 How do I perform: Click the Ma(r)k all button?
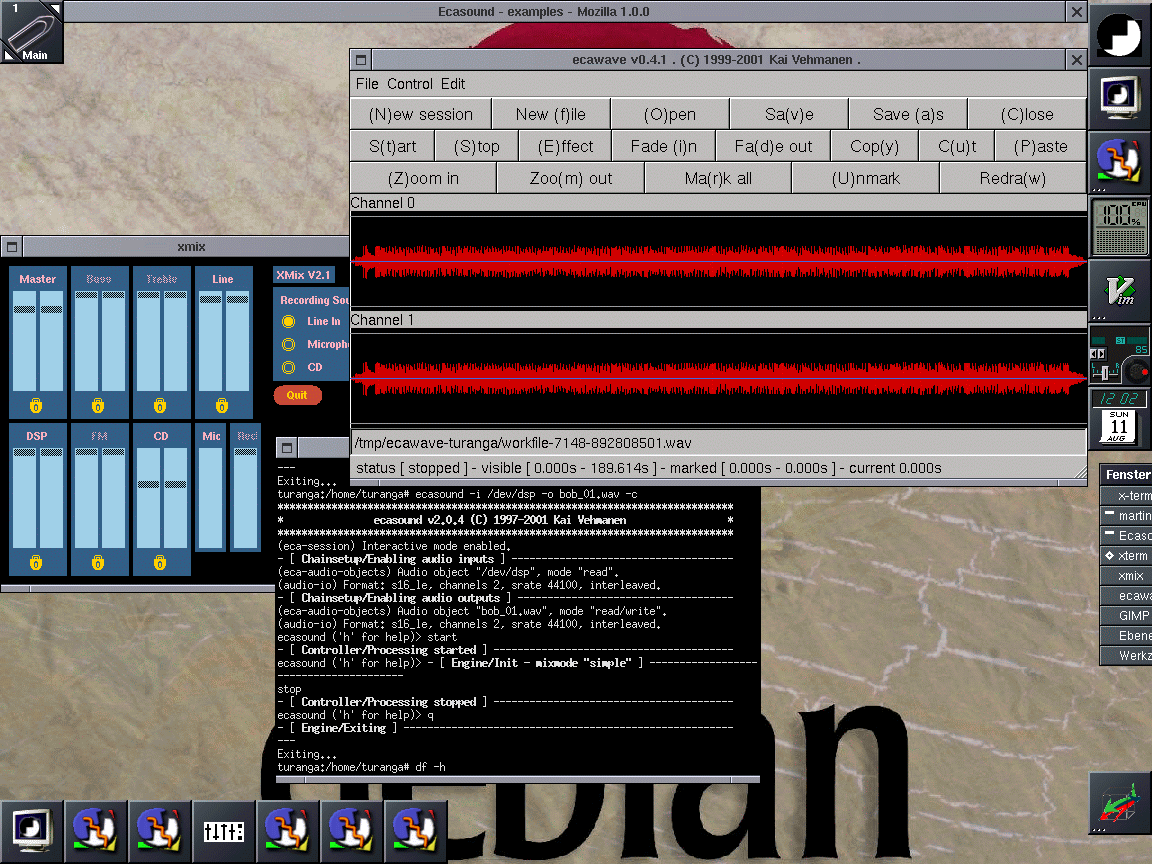(x=718, y=179)
